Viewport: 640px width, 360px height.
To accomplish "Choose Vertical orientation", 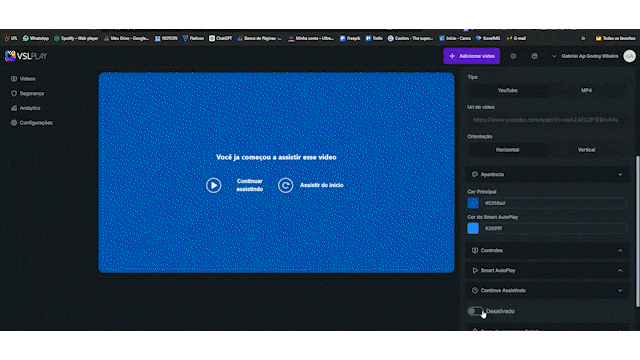I will point(586,150).
